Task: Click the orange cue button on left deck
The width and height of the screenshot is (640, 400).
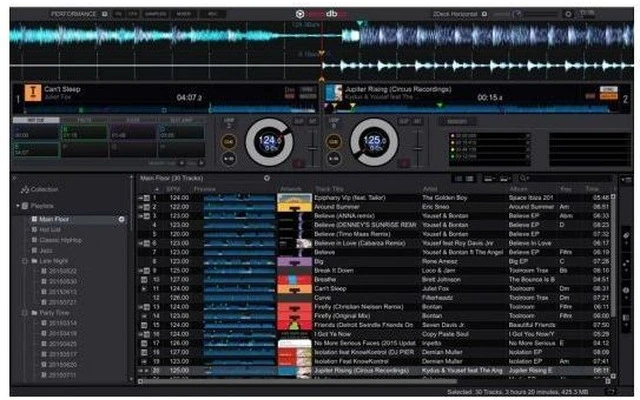Action: click(229, 141)
